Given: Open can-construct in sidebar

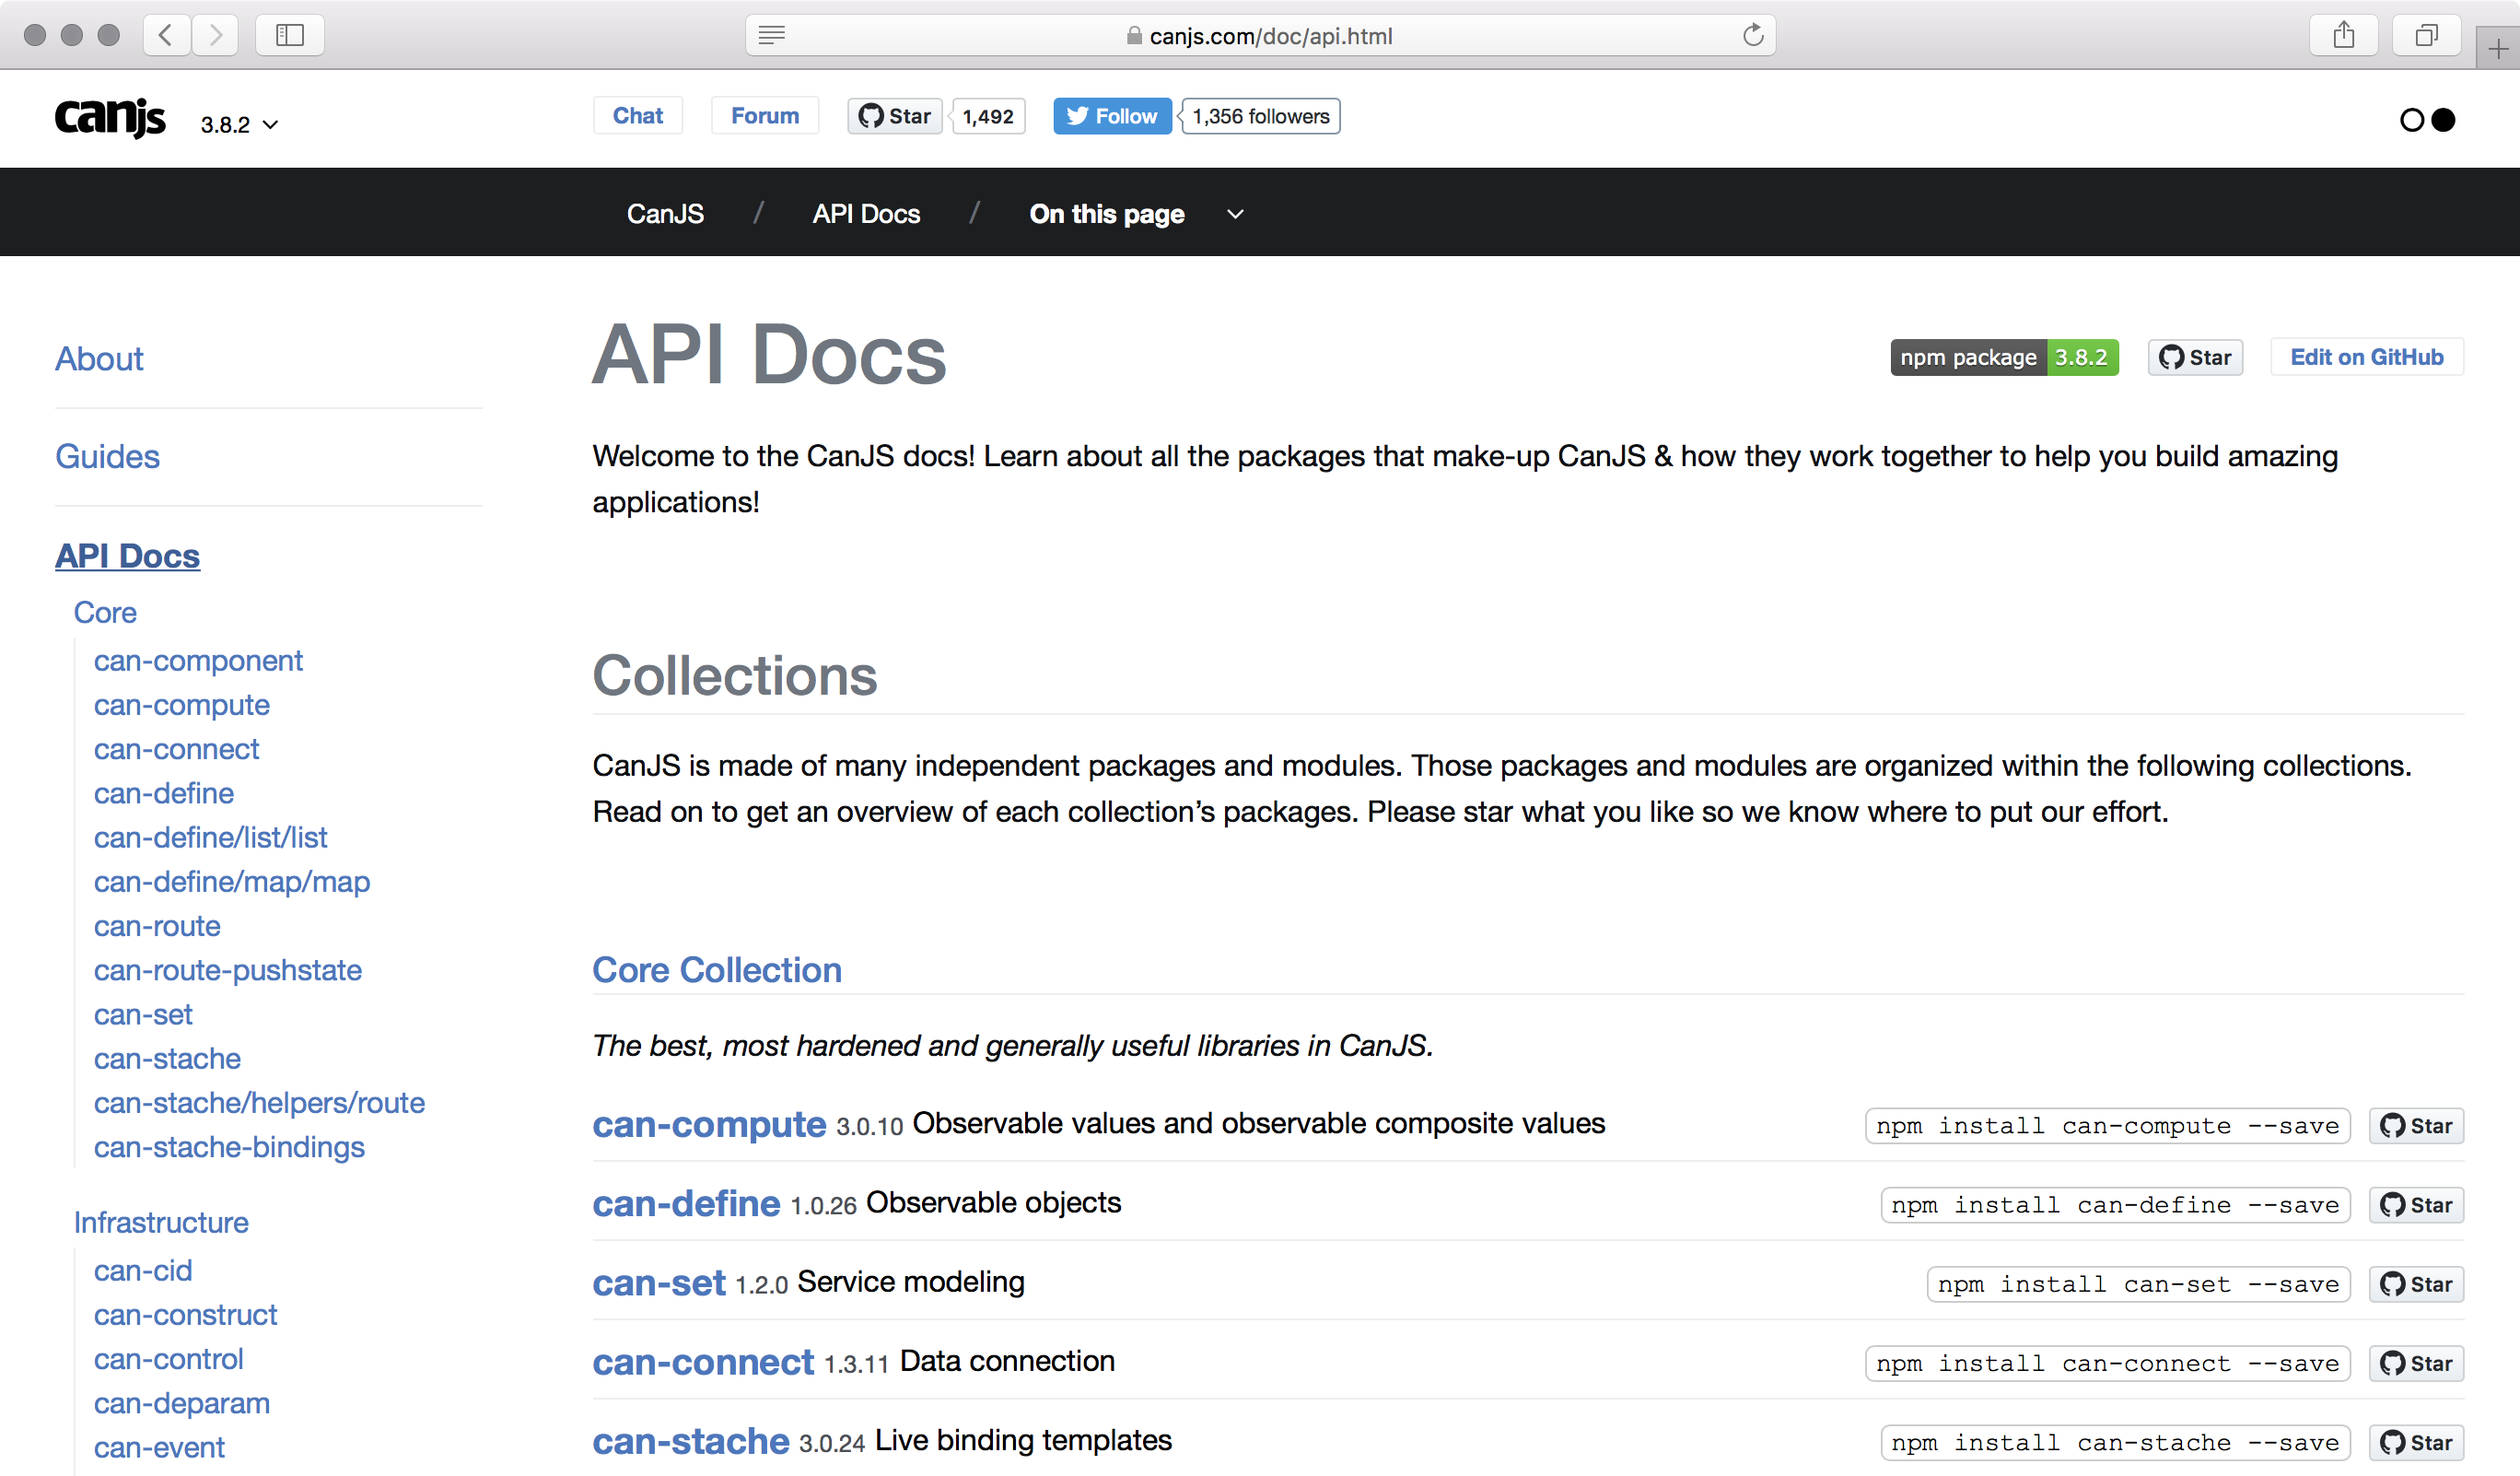Looking at the screenshot, I should click(185, 1315).
